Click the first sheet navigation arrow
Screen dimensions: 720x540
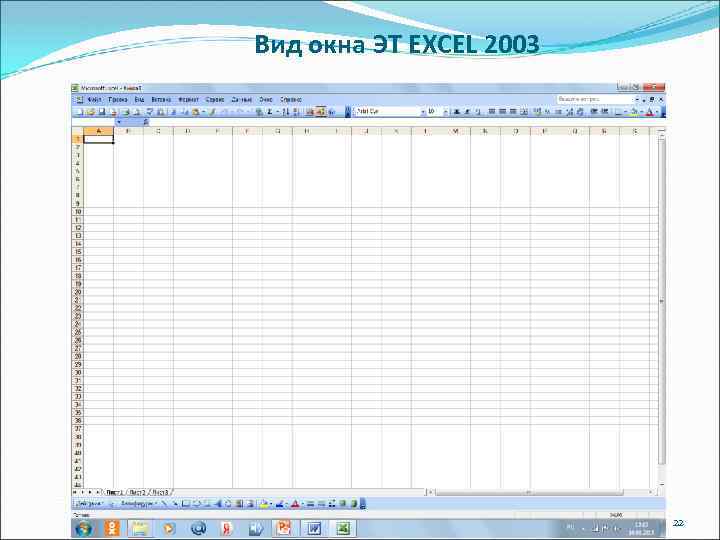click(x=75, y=492)
